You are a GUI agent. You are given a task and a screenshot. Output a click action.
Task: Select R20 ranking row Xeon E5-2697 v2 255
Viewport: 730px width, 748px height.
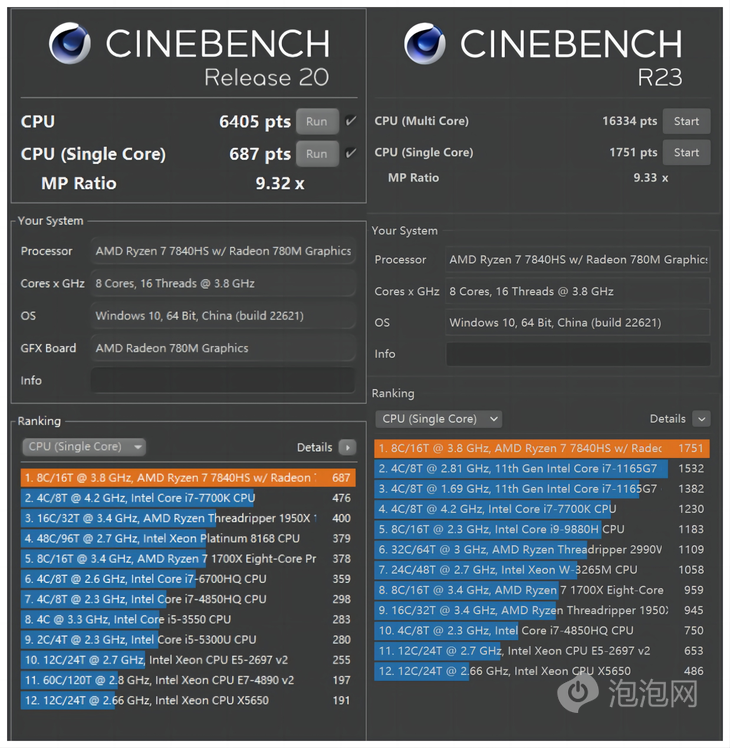188,660
